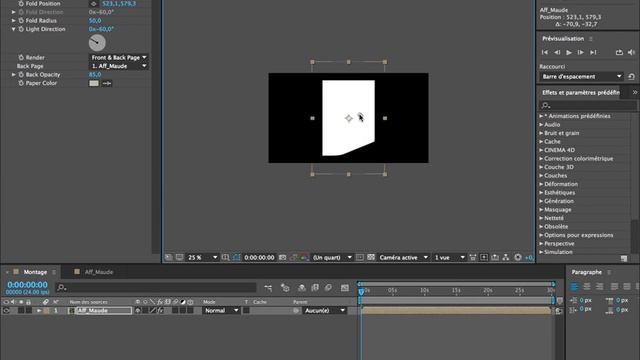Click the reset exposure icon
The height and width of the screenshot is (360, 640).
pos(518,258)
